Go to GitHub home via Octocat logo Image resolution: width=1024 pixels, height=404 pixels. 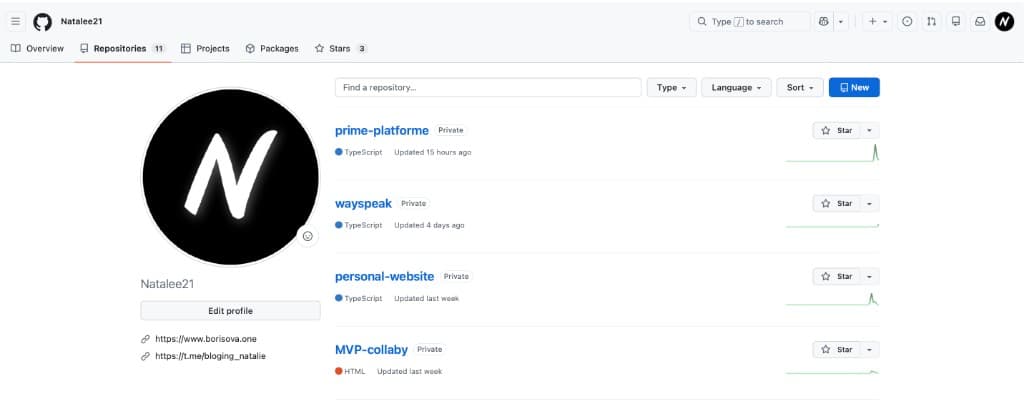[42, 22]
